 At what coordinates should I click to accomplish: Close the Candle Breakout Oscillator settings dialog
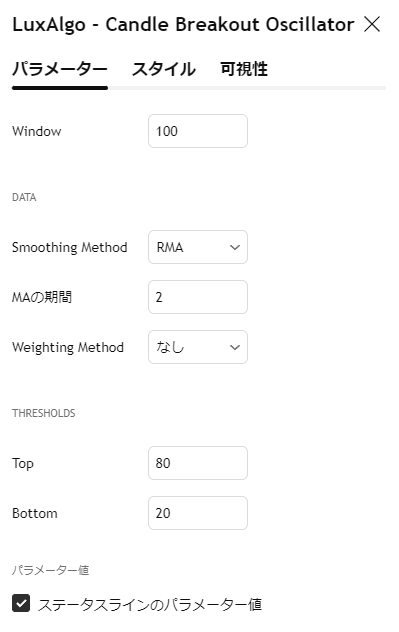[372, 24]
